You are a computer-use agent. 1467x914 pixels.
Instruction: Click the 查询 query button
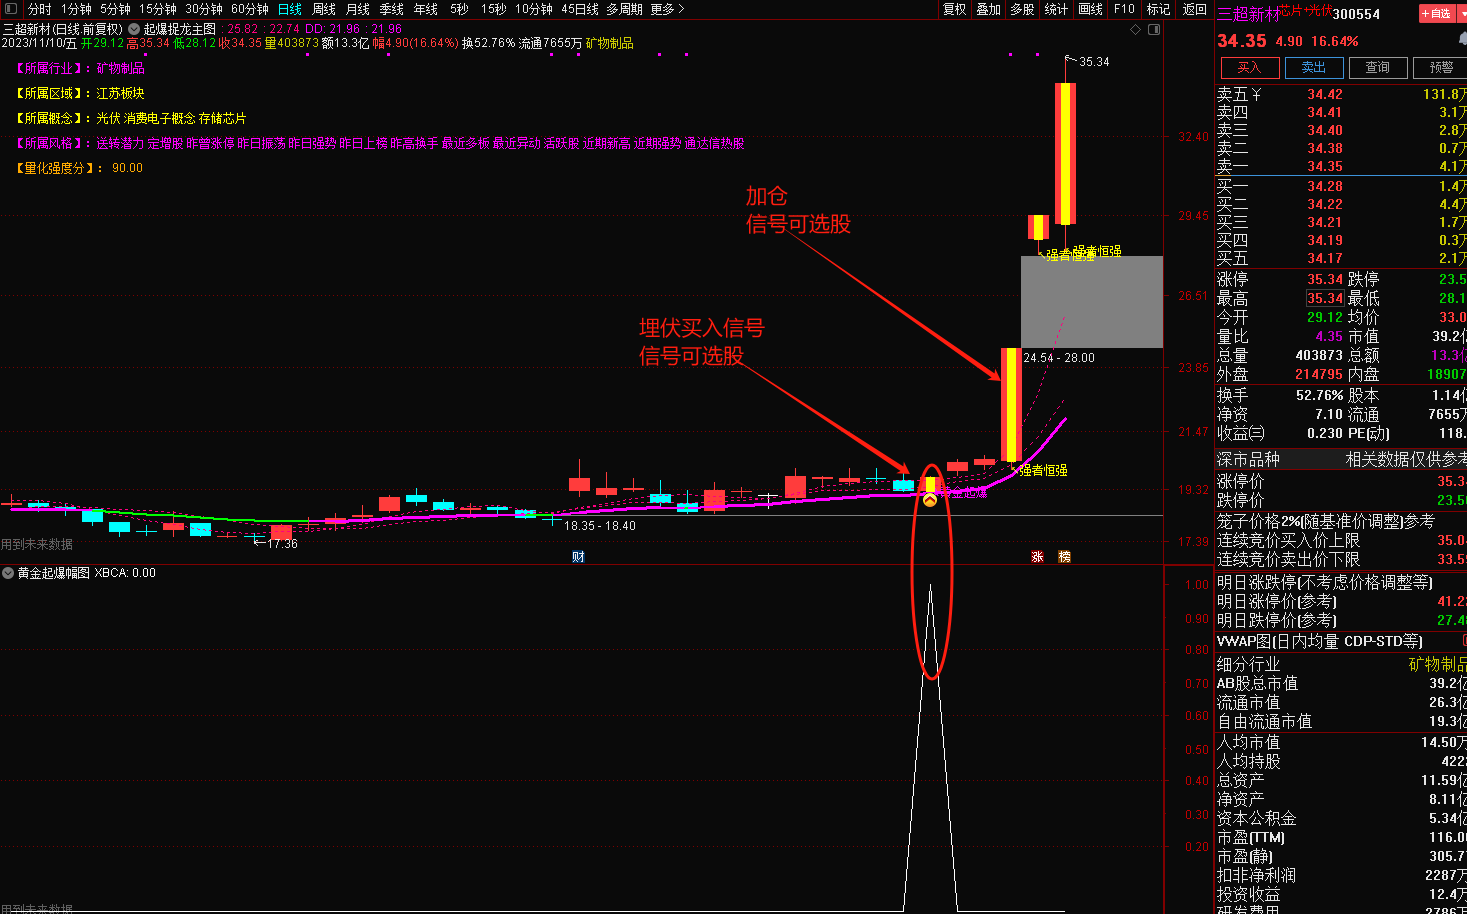[x=1377, y=68]
